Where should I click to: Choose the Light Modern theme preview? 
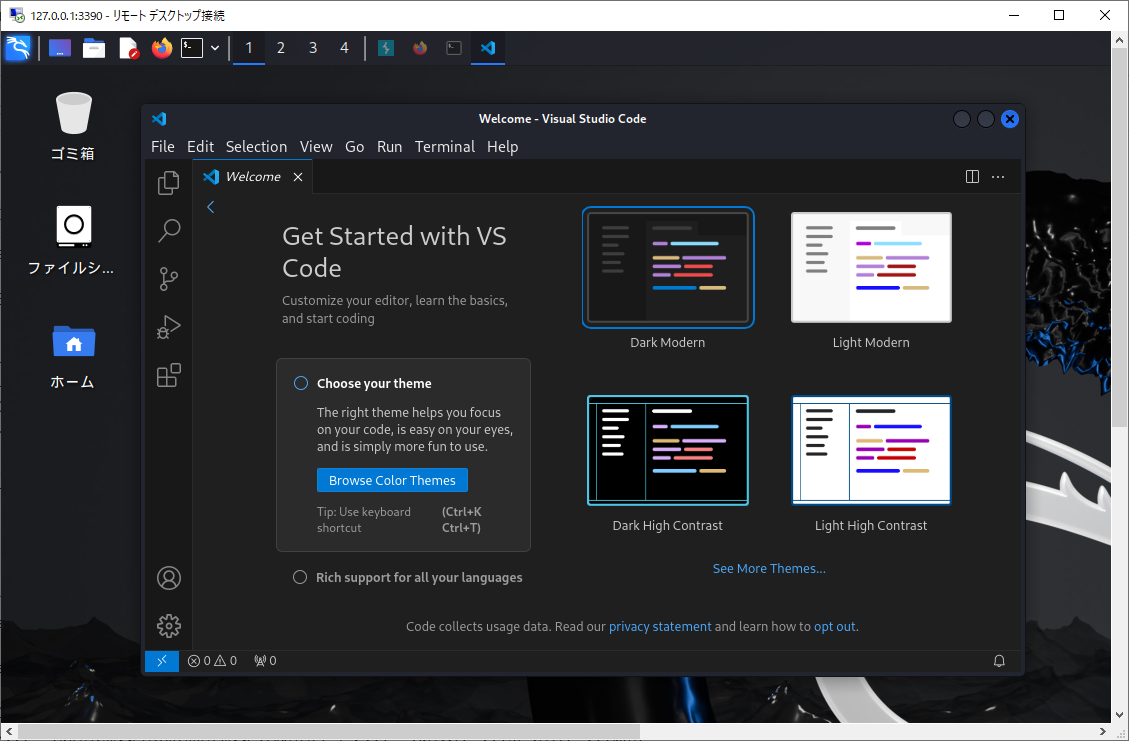click(871, 267)
